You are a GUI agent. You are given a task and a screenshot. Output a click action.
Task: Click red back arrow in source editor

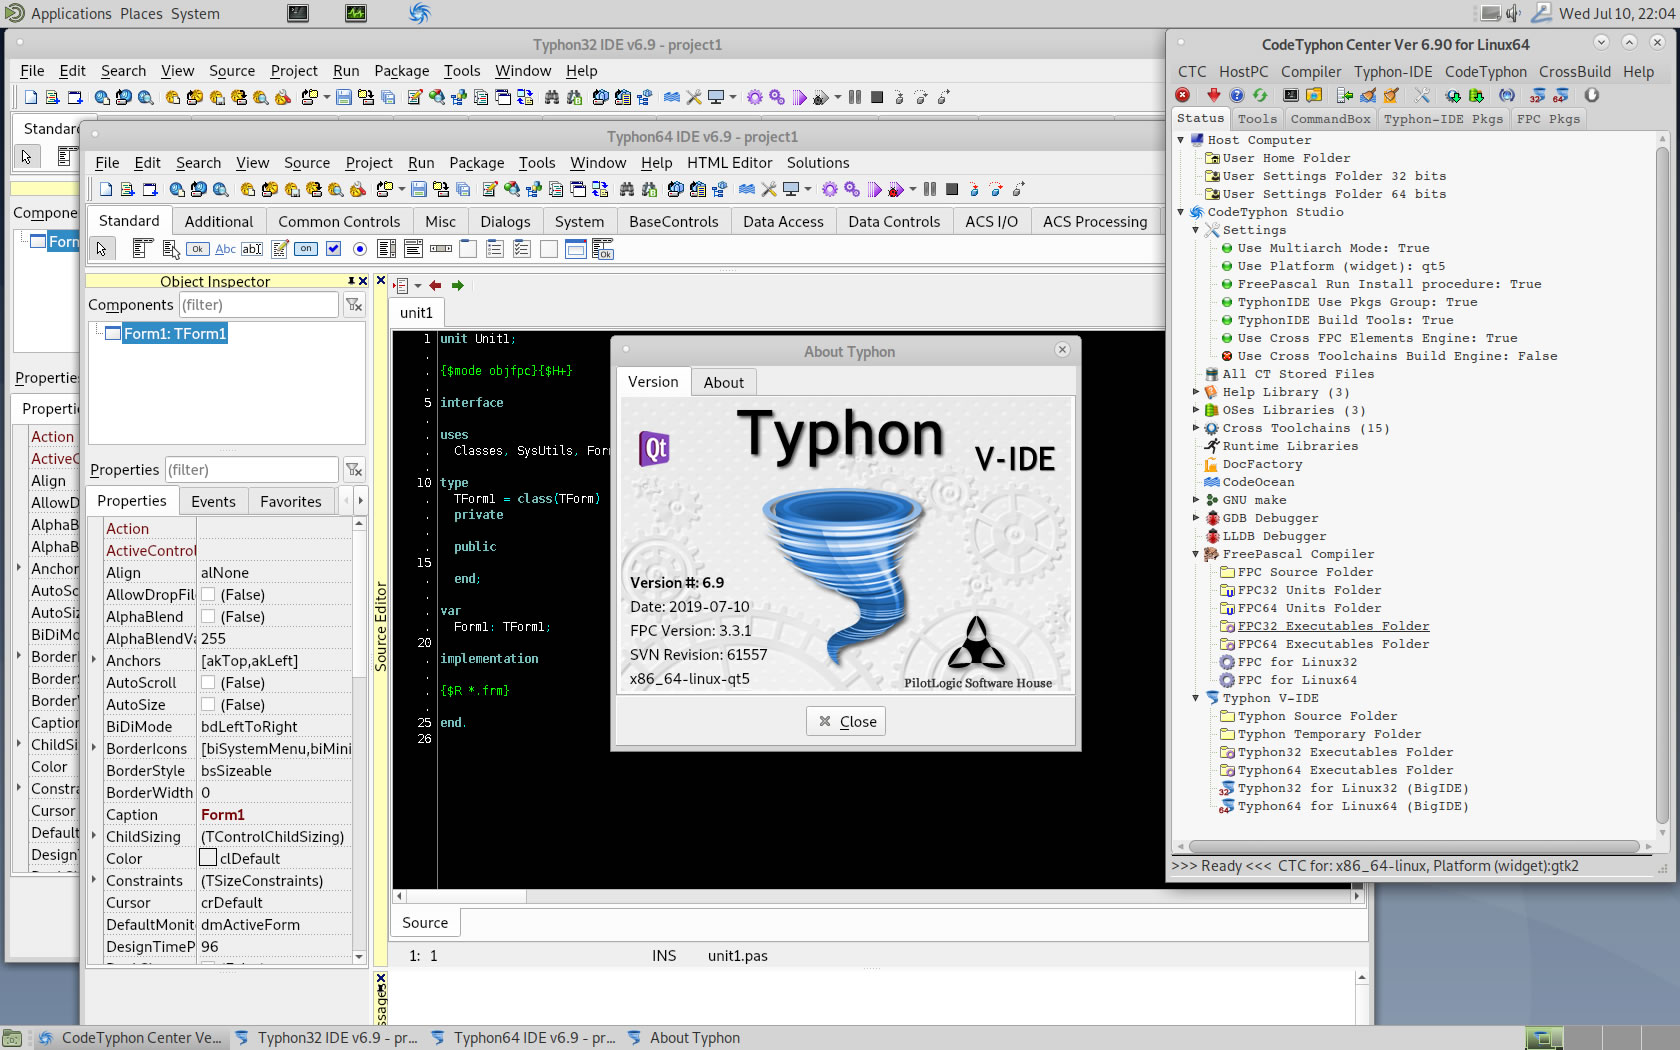point(435,286)
